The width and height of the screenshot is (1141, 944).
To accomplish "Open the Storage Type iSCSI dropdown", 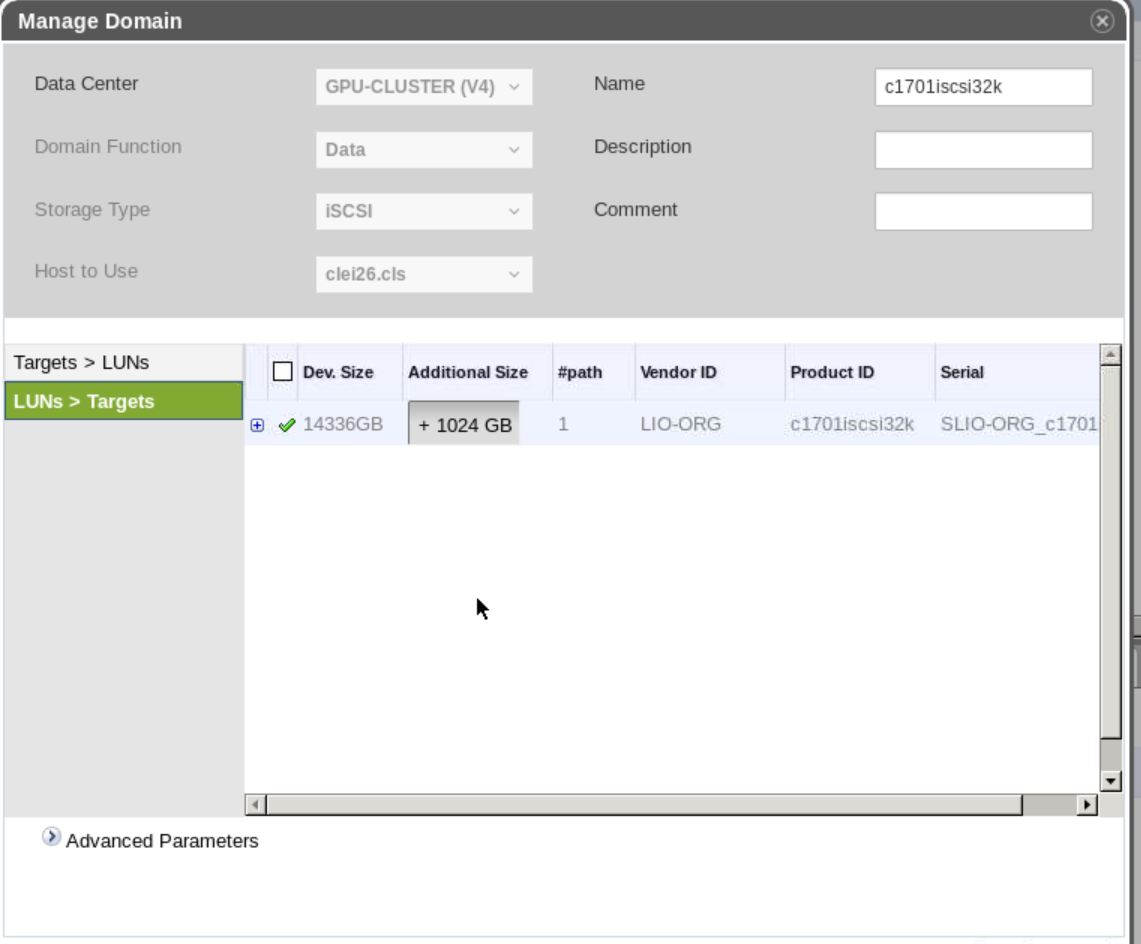I will [423, 212].
